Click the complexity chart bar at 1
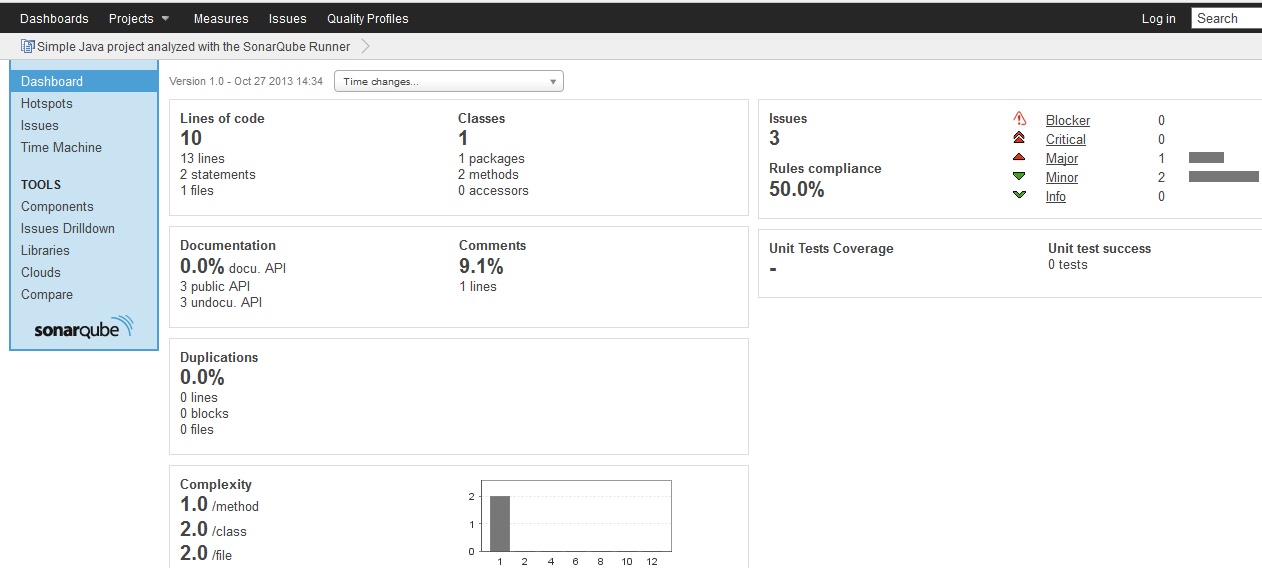The image size is (1262, 568). pos(499,523)
